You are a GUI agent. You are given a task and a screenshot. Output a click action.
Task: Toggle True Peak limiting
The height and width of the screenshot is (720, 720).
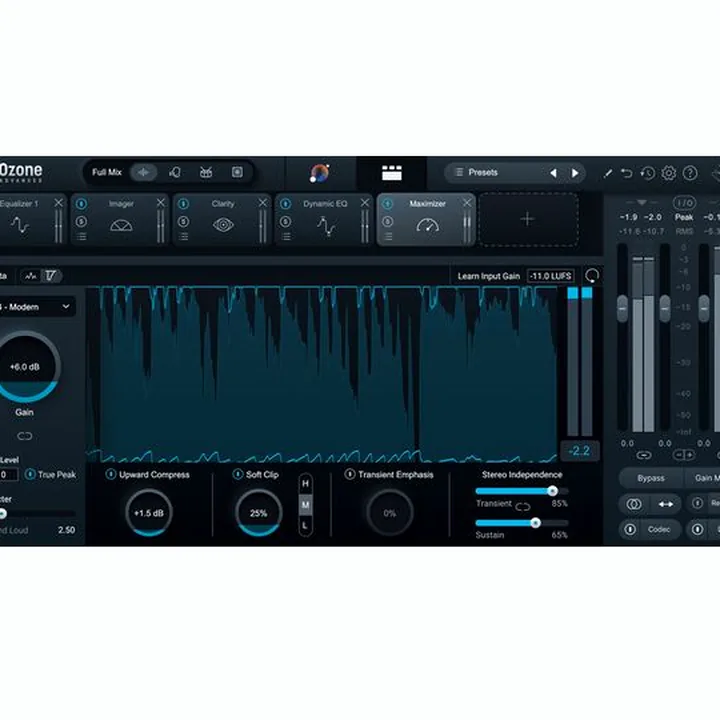point(30,474)
